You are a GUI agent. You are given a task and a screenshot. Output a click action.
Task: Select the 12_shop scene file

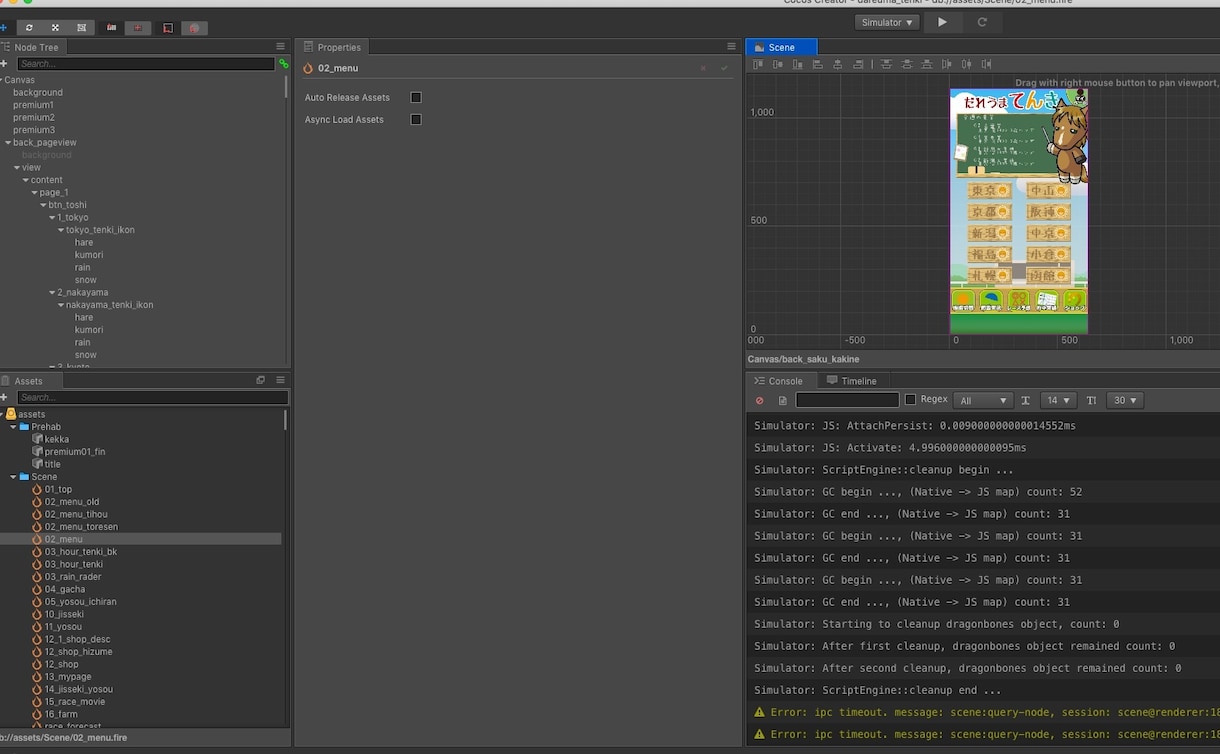tap(61, 665)
